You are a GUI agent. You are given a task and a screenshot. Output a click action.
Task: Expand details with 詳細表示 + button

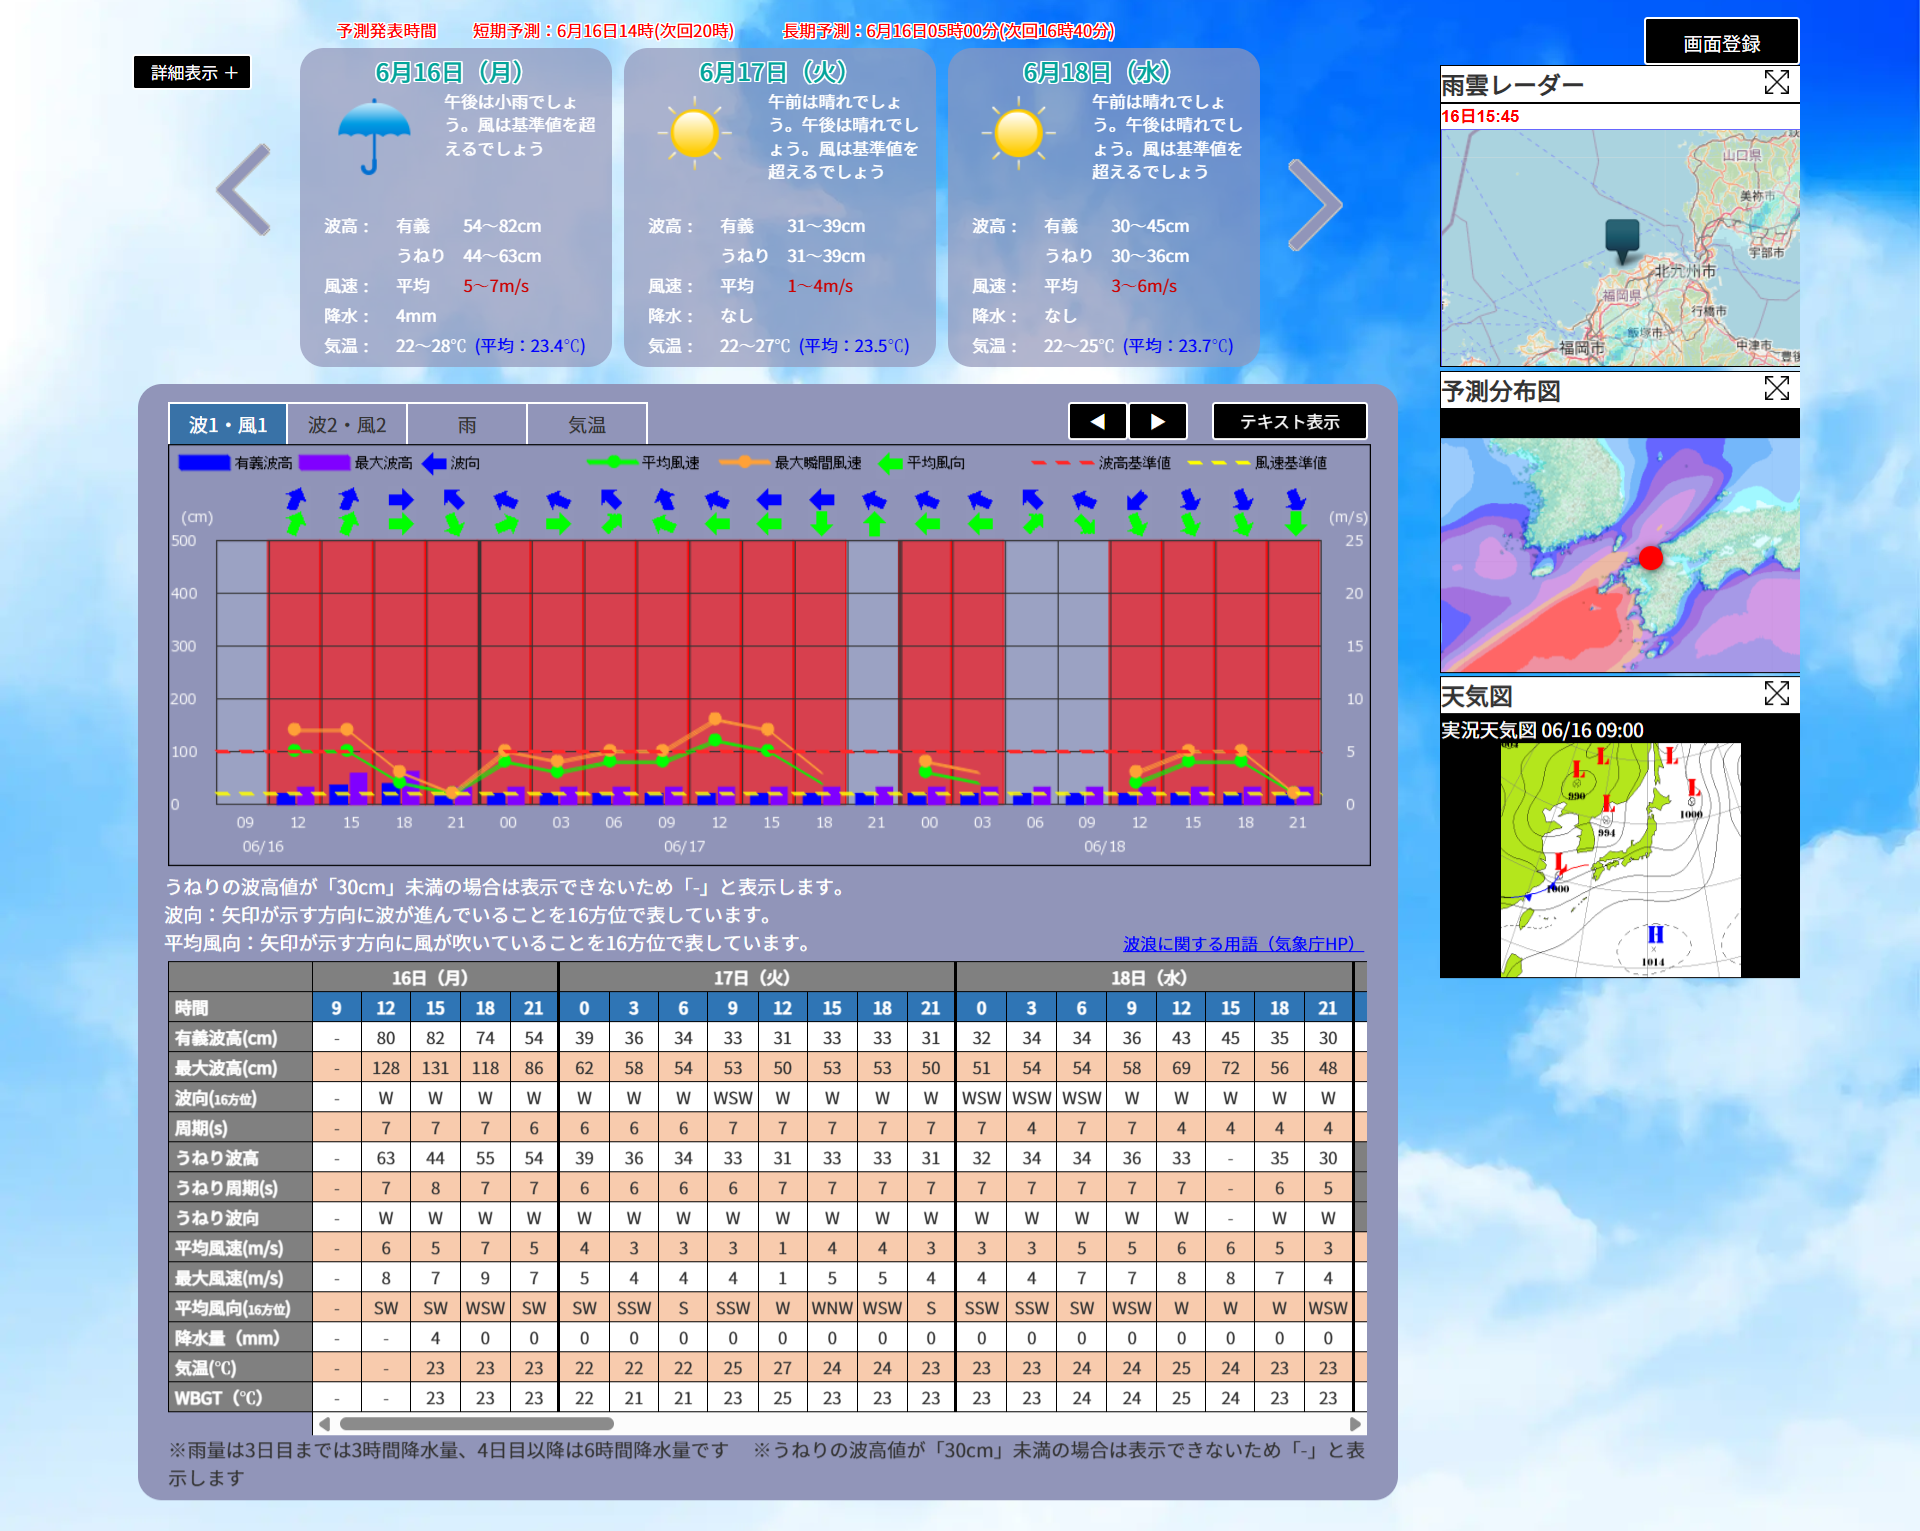[x=192, y=72]
